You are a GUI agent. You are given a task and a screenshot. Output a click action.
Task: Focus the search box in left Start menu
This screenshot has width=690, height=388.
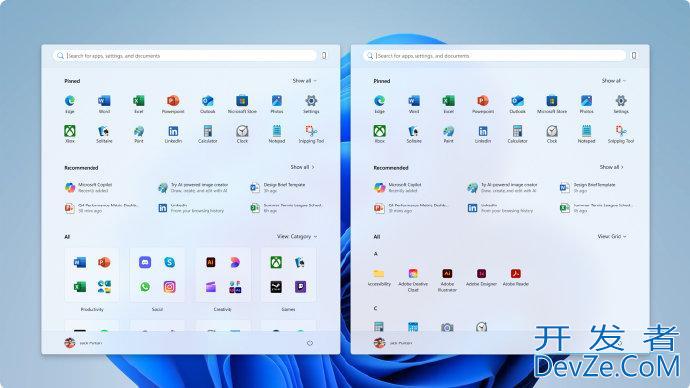coord(185,55)
